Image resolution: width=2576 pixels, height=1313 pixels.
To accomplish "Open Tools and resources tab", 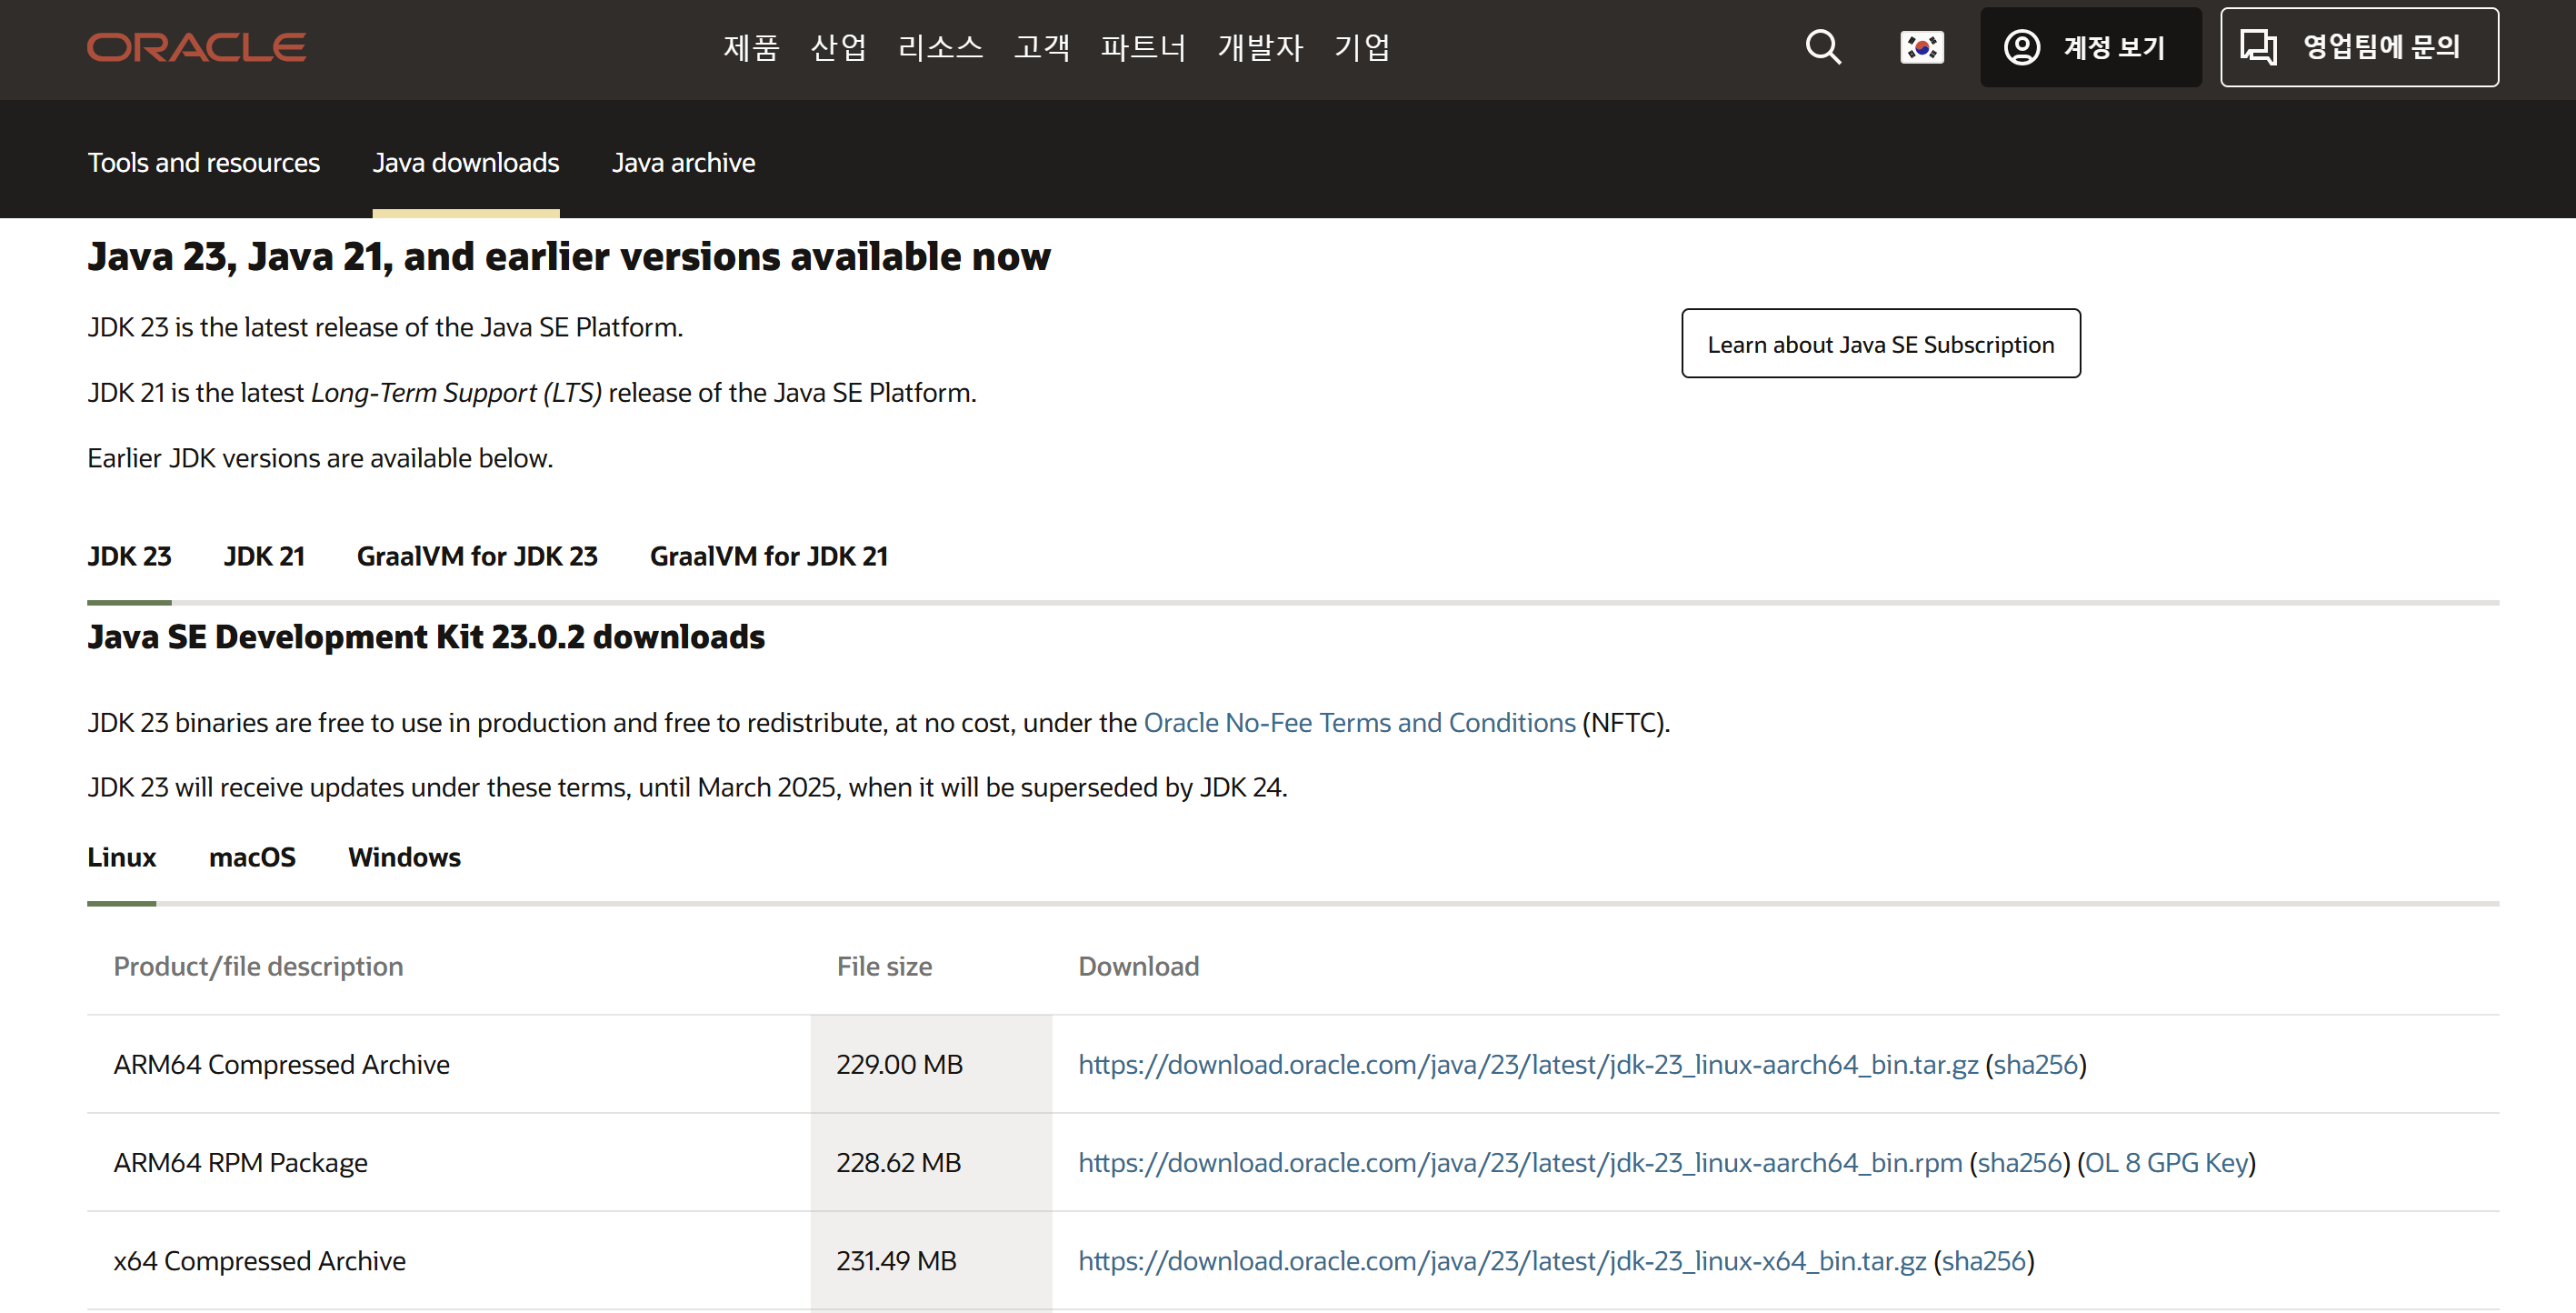I will point(203,162).
